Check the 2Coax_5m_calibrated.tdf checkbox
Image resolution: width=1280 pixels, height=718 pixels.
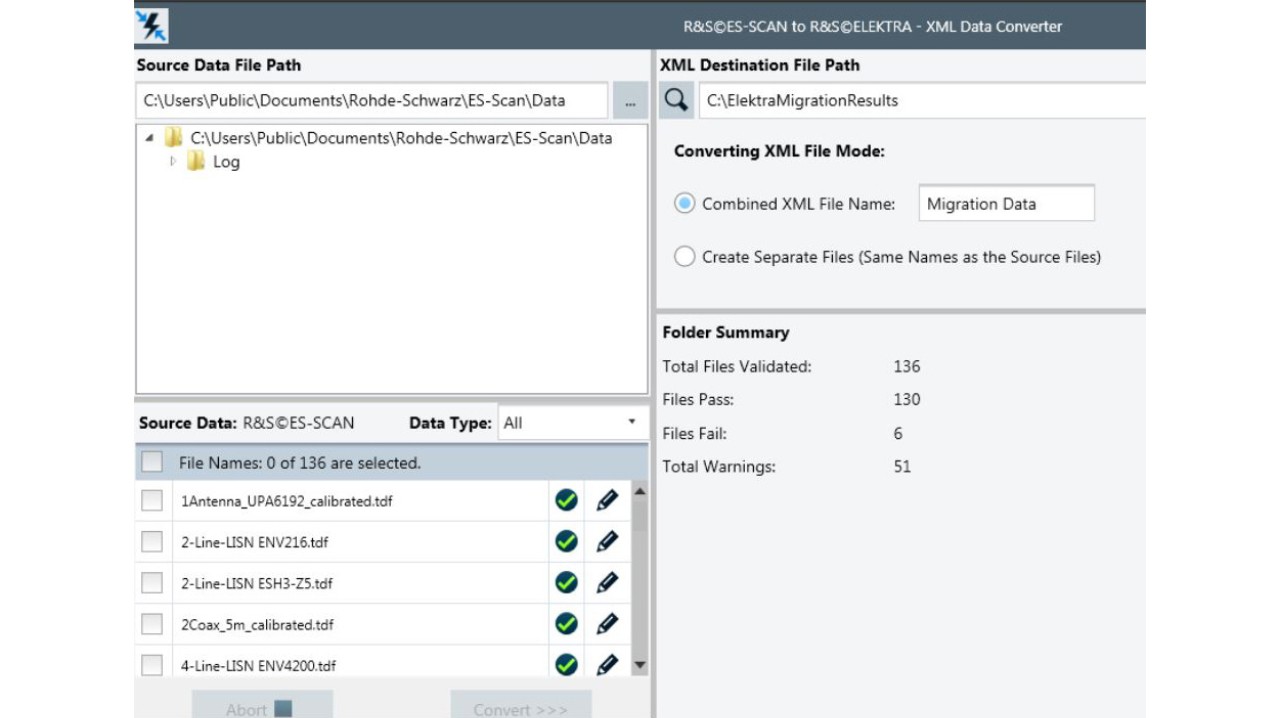[152, 624]
